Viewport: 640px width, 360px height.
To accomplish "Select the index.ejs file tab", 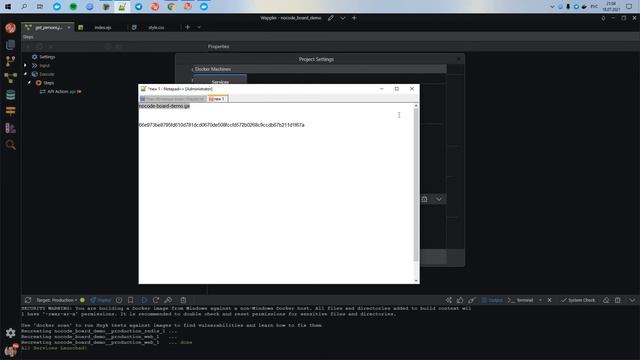I will click(102, 27).
